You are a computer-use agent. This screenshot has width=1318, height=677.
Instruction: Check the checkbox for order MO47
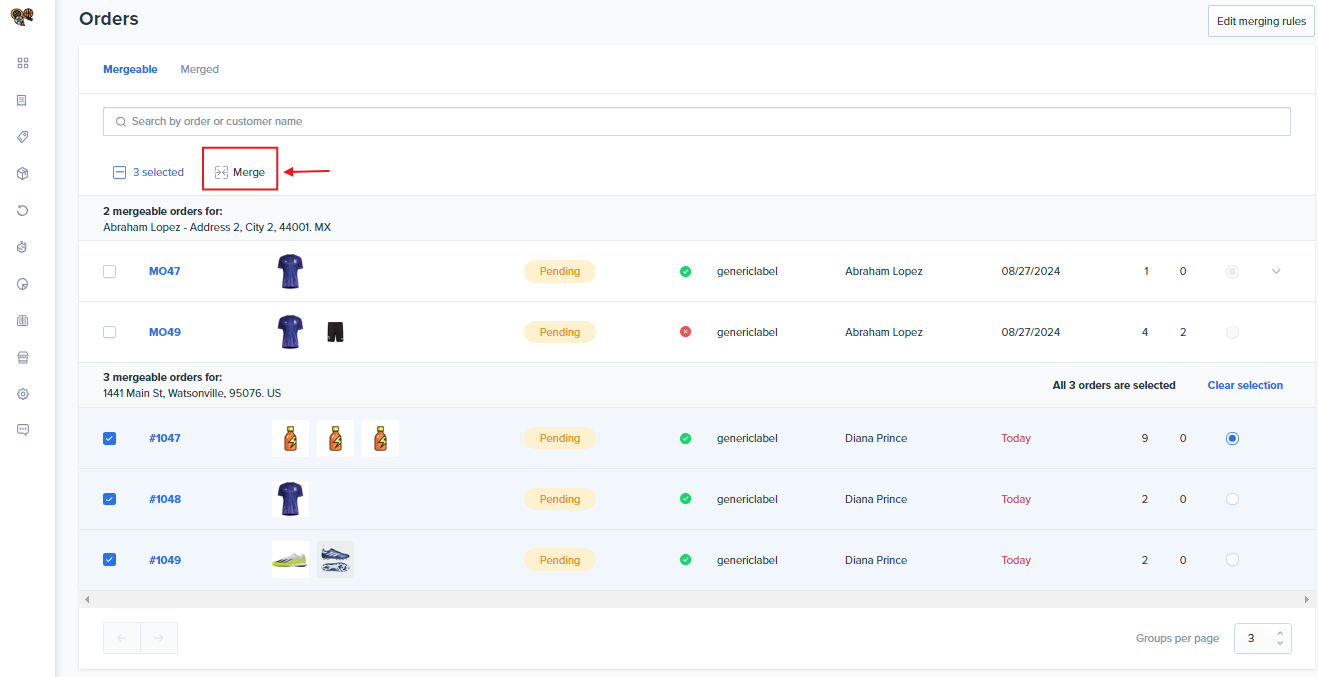click(x=110, y=271)
